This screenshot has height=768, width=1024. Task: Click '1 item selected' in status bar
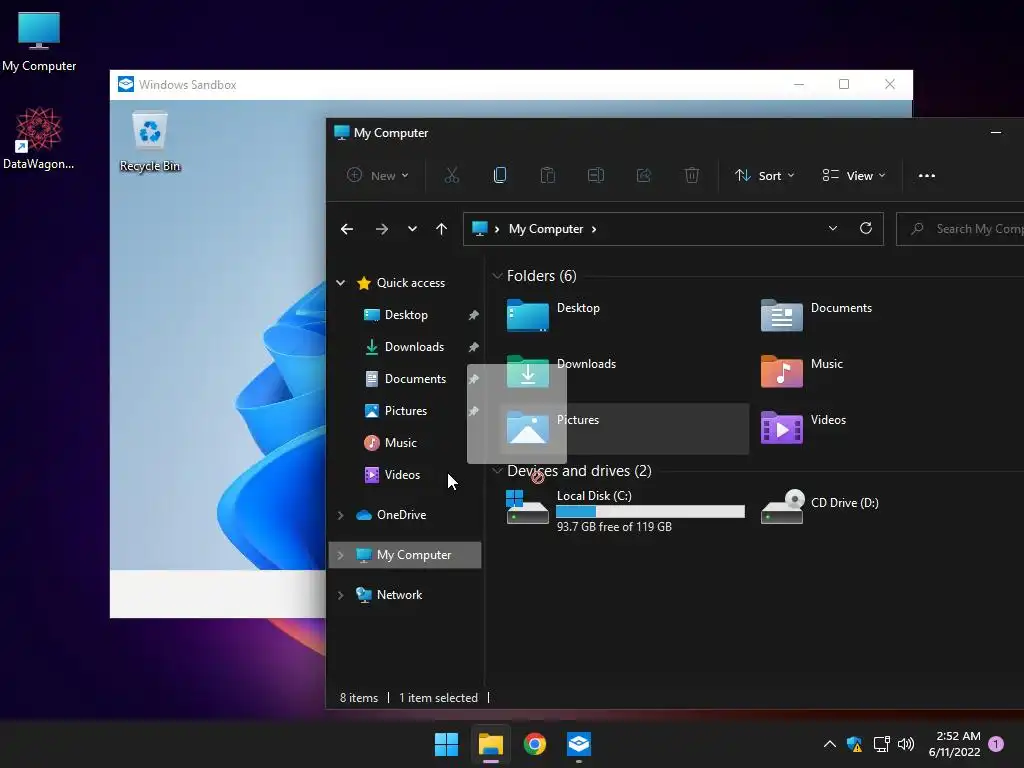[x=438, y=698]
